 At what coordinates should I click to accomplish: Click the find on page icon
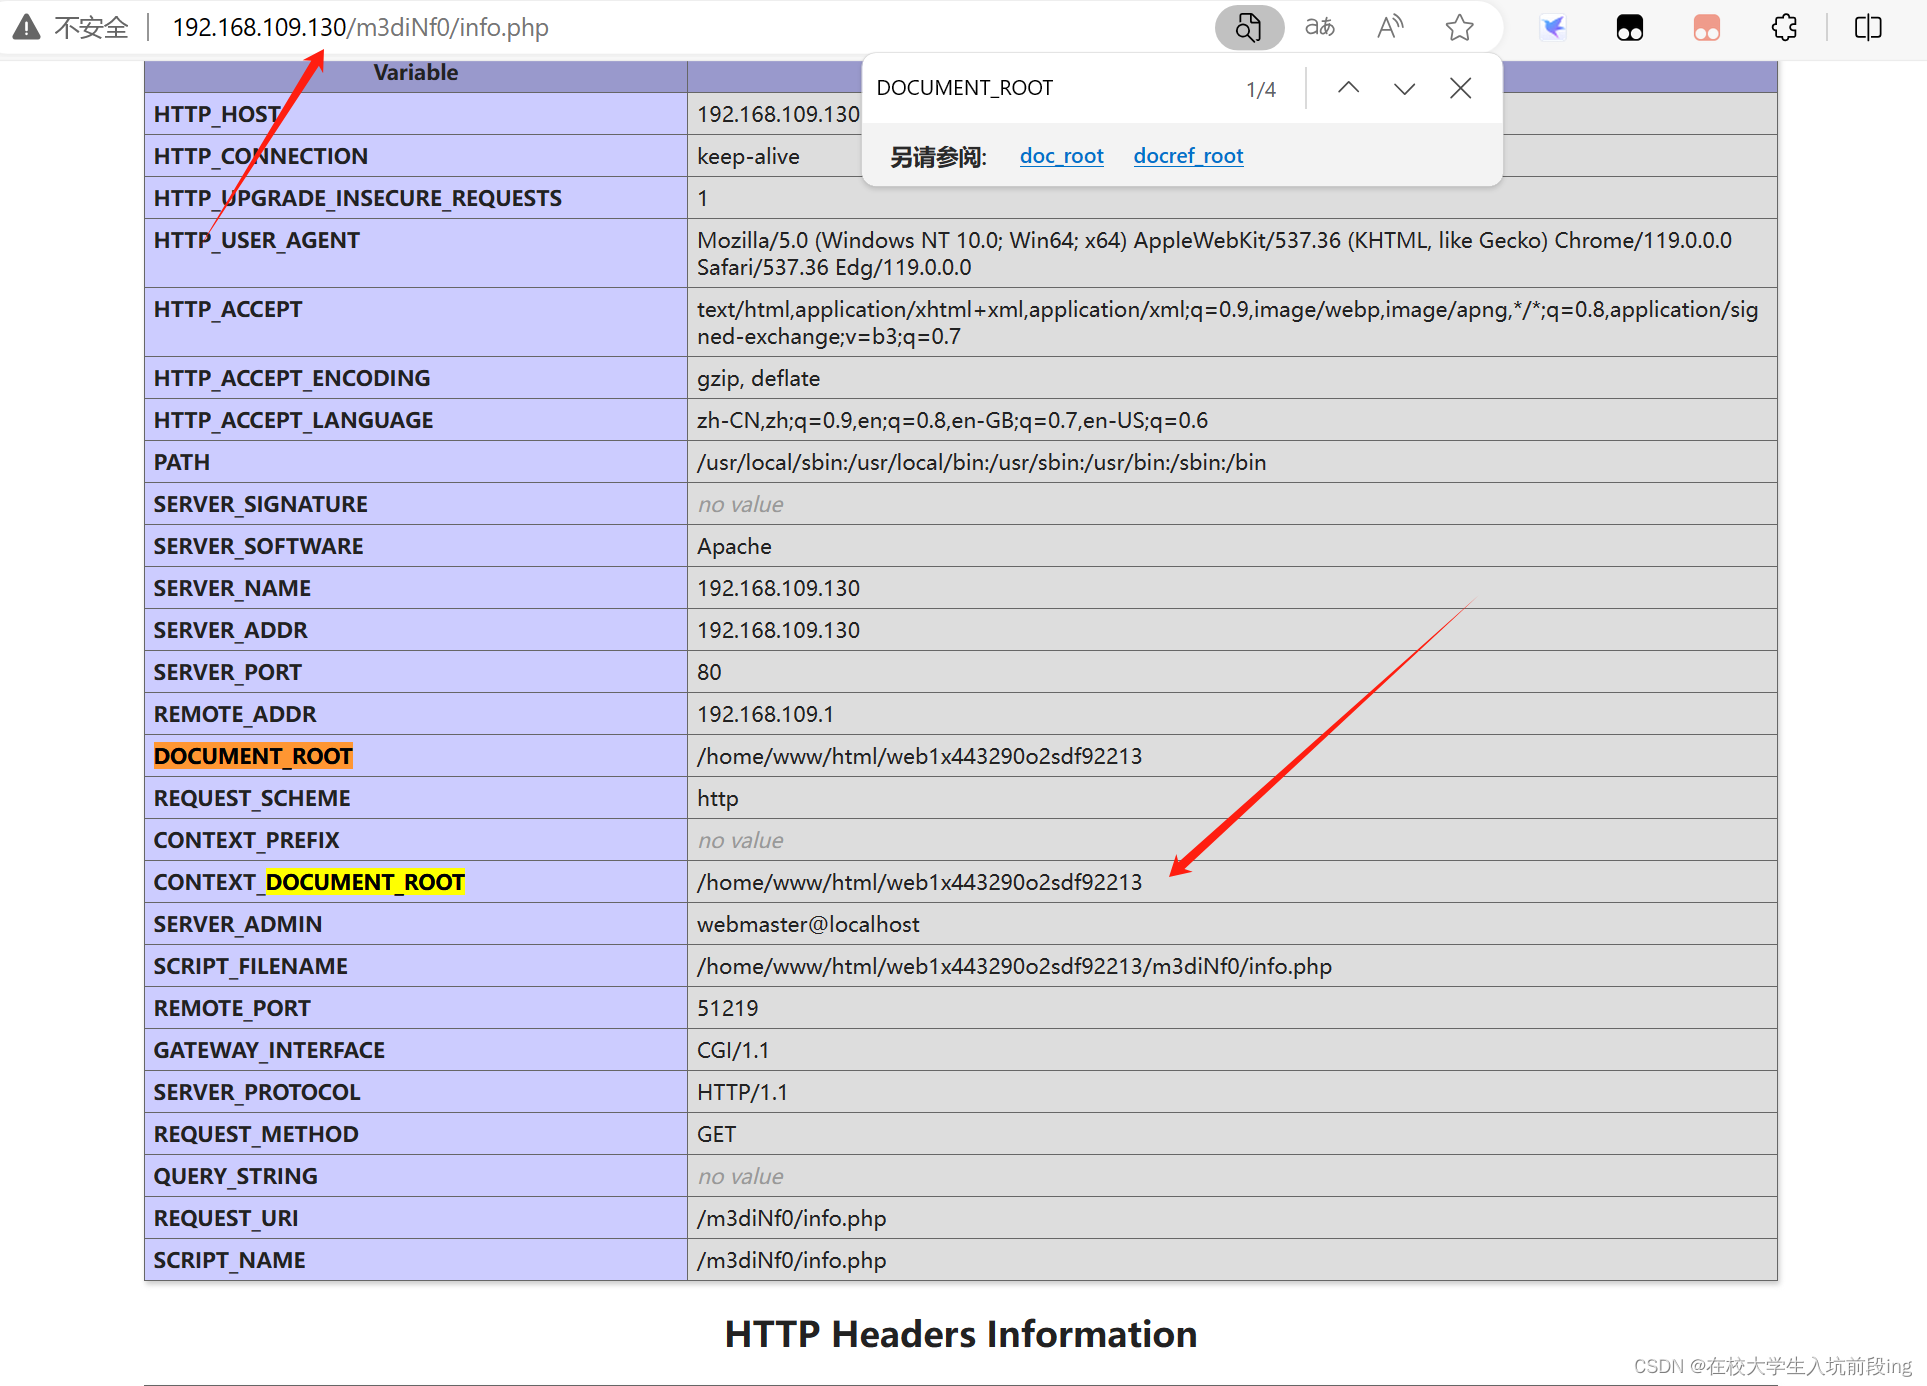(1248, 27)
